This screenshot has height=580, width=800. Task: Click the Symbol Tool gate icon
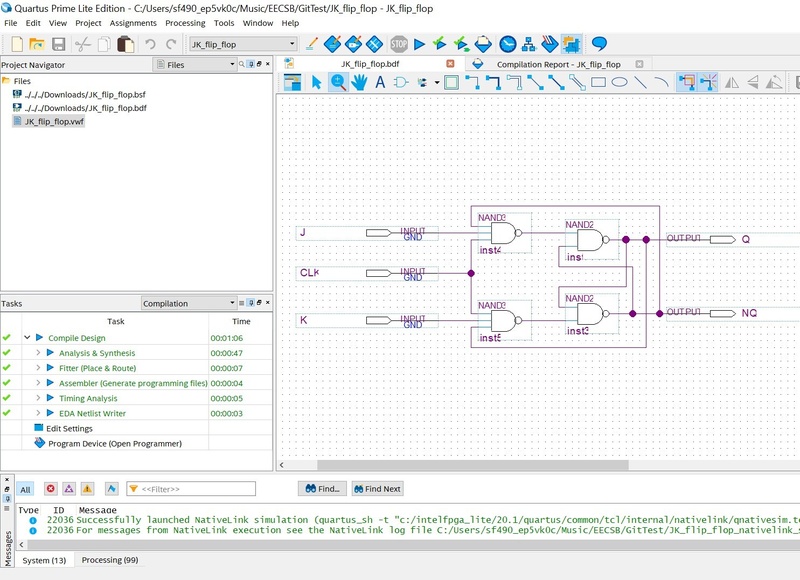pos(401,83)
